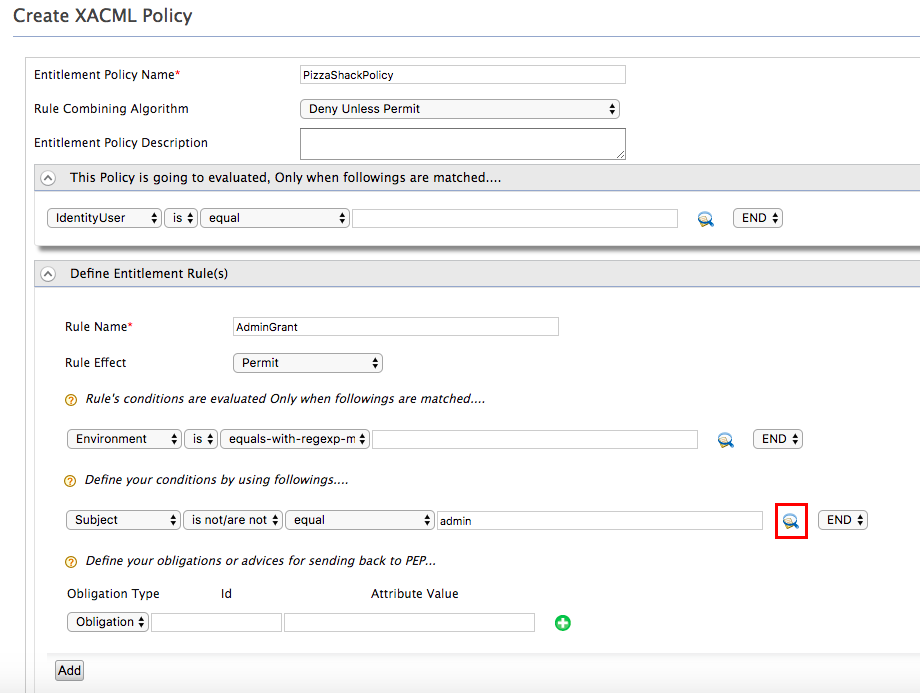Open the is not/are not dropdown
The image size is (920, 693).
232,519
